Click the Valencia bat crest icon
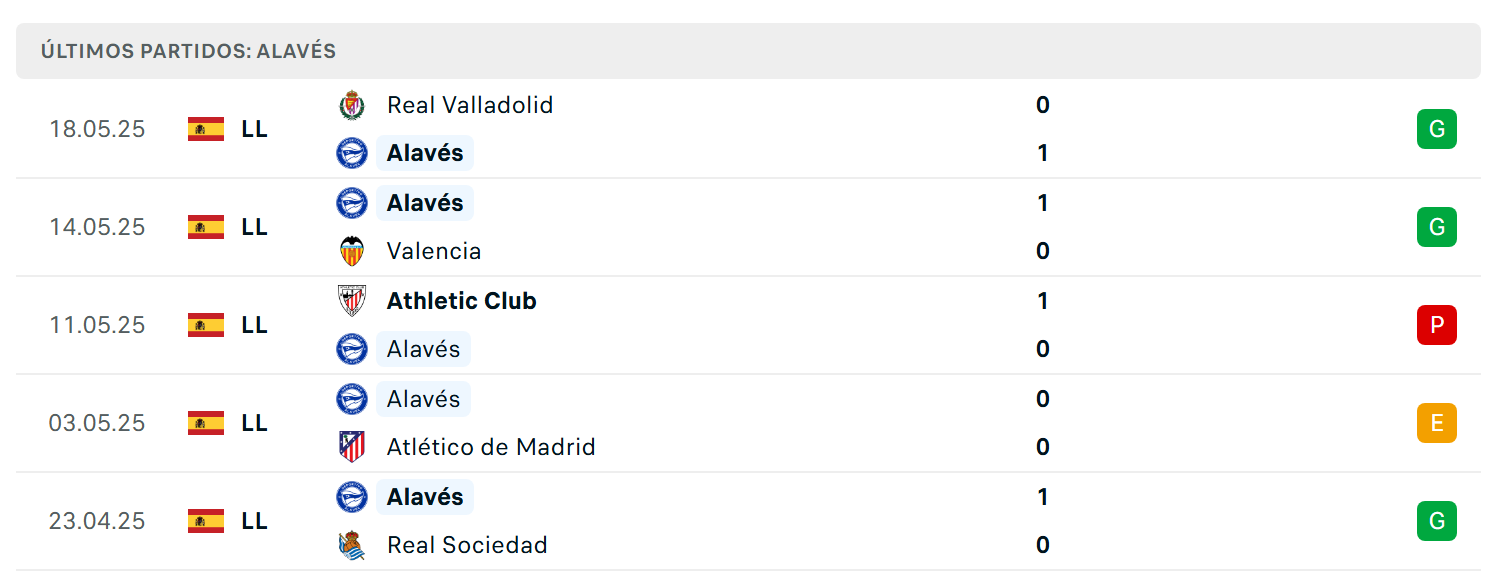 coord(352,251)
